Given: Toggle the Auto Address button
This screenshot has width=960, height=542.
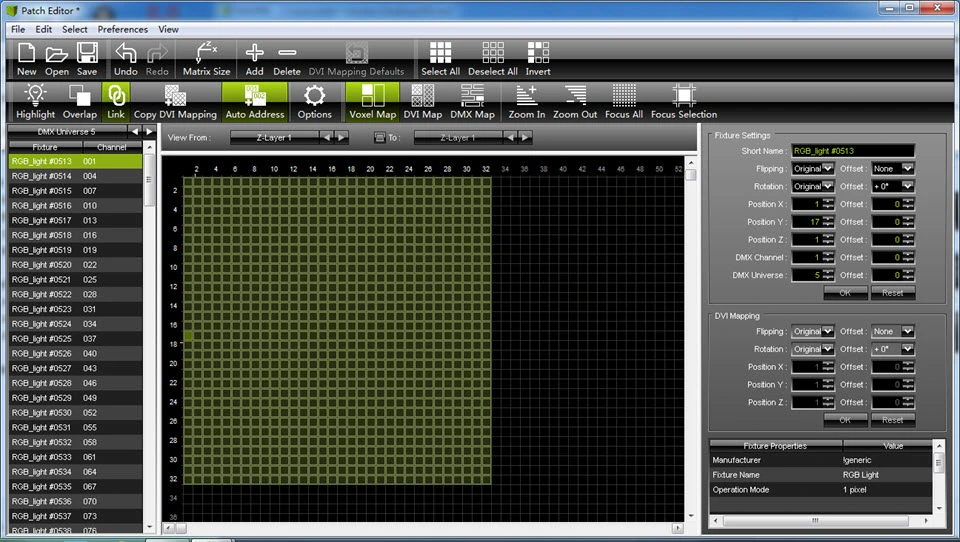Looking at the screenshot, I should pos(255,102).
